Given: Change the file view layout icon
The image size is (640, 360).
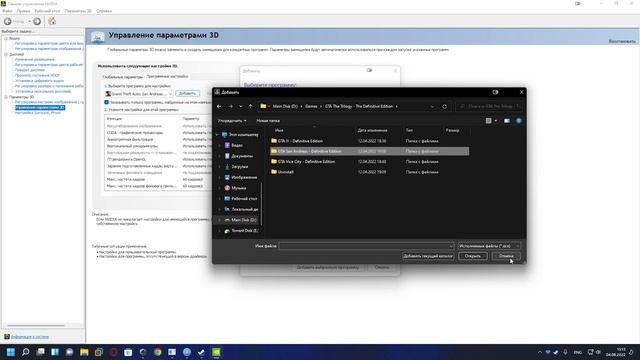Looking at the screenshot, I should point(489,121).
